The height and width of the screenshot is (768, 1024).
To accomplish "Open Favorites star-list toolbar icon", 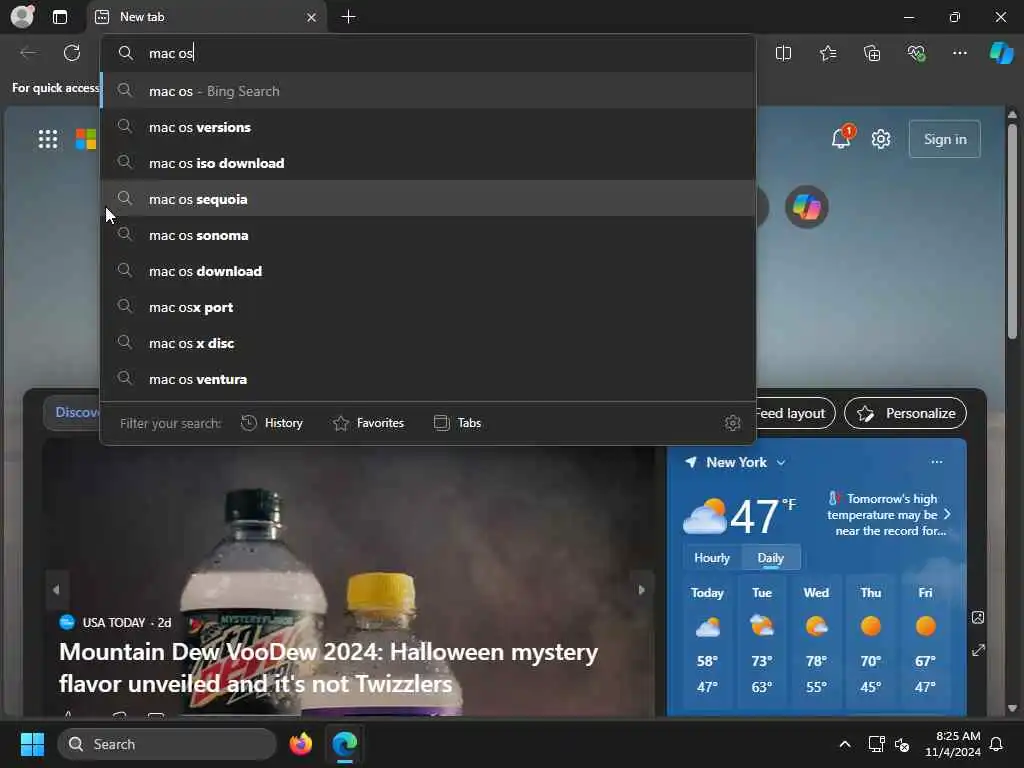I will pyautogui.click(x=828, y=53).
